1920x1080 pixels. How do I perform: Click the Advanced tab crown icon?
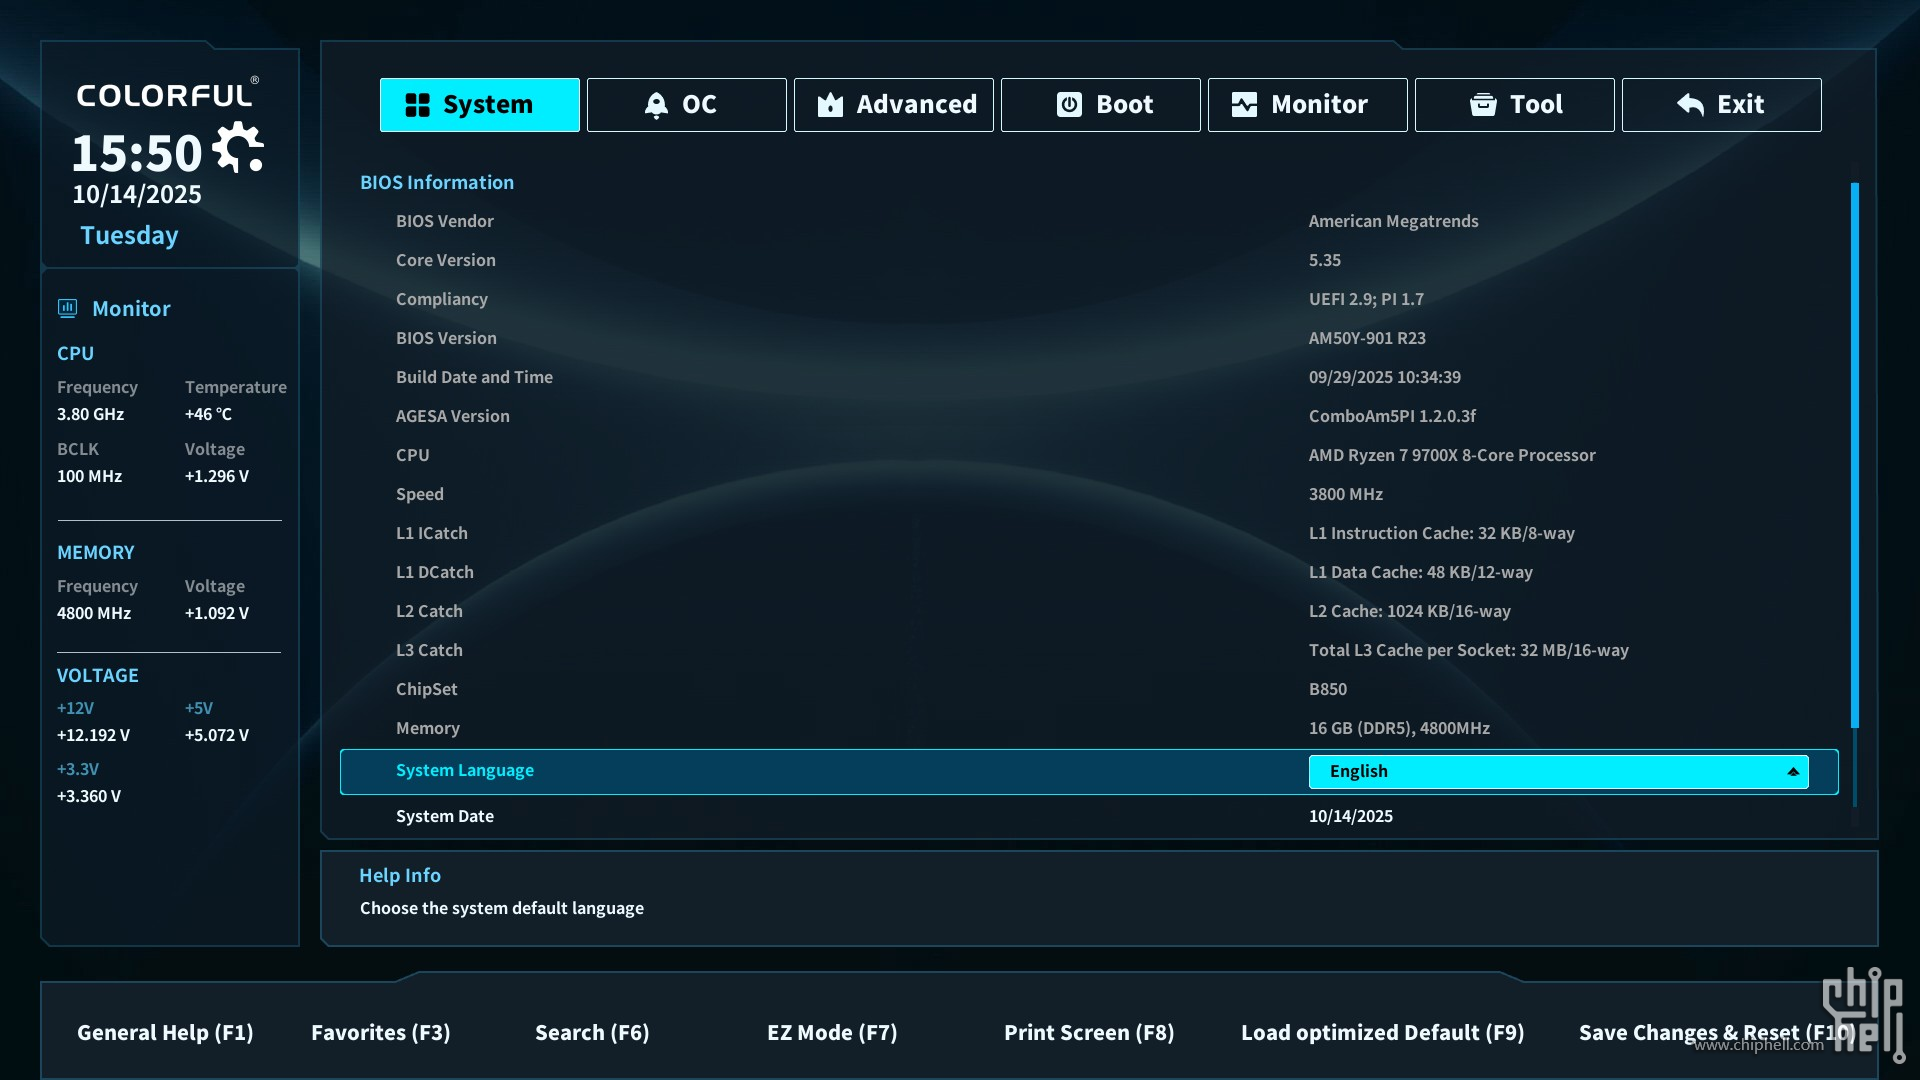pyautogui.click(x=830, y=105)
